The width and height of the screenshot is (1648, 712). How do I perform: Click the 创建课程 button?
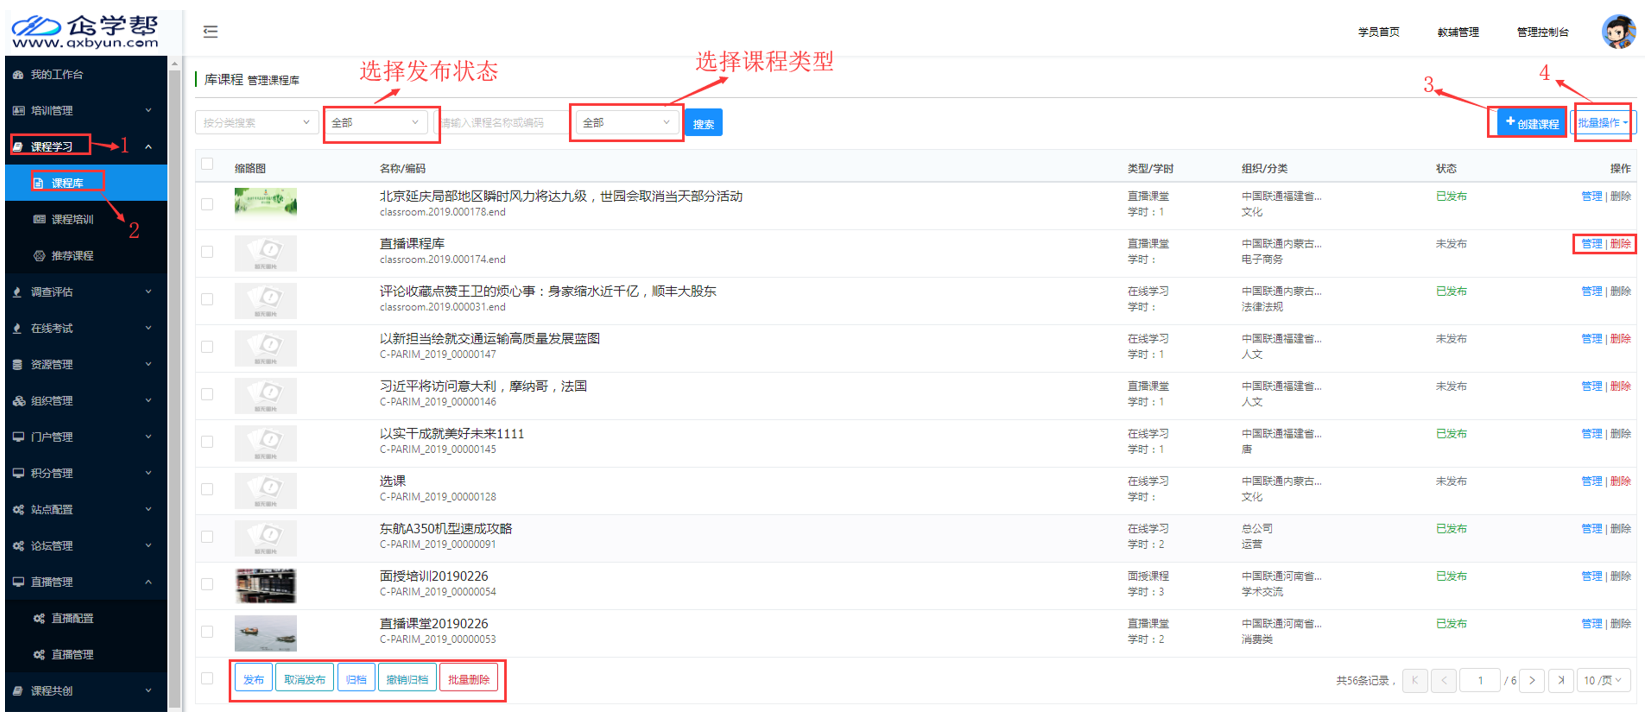pos(1530,123)
